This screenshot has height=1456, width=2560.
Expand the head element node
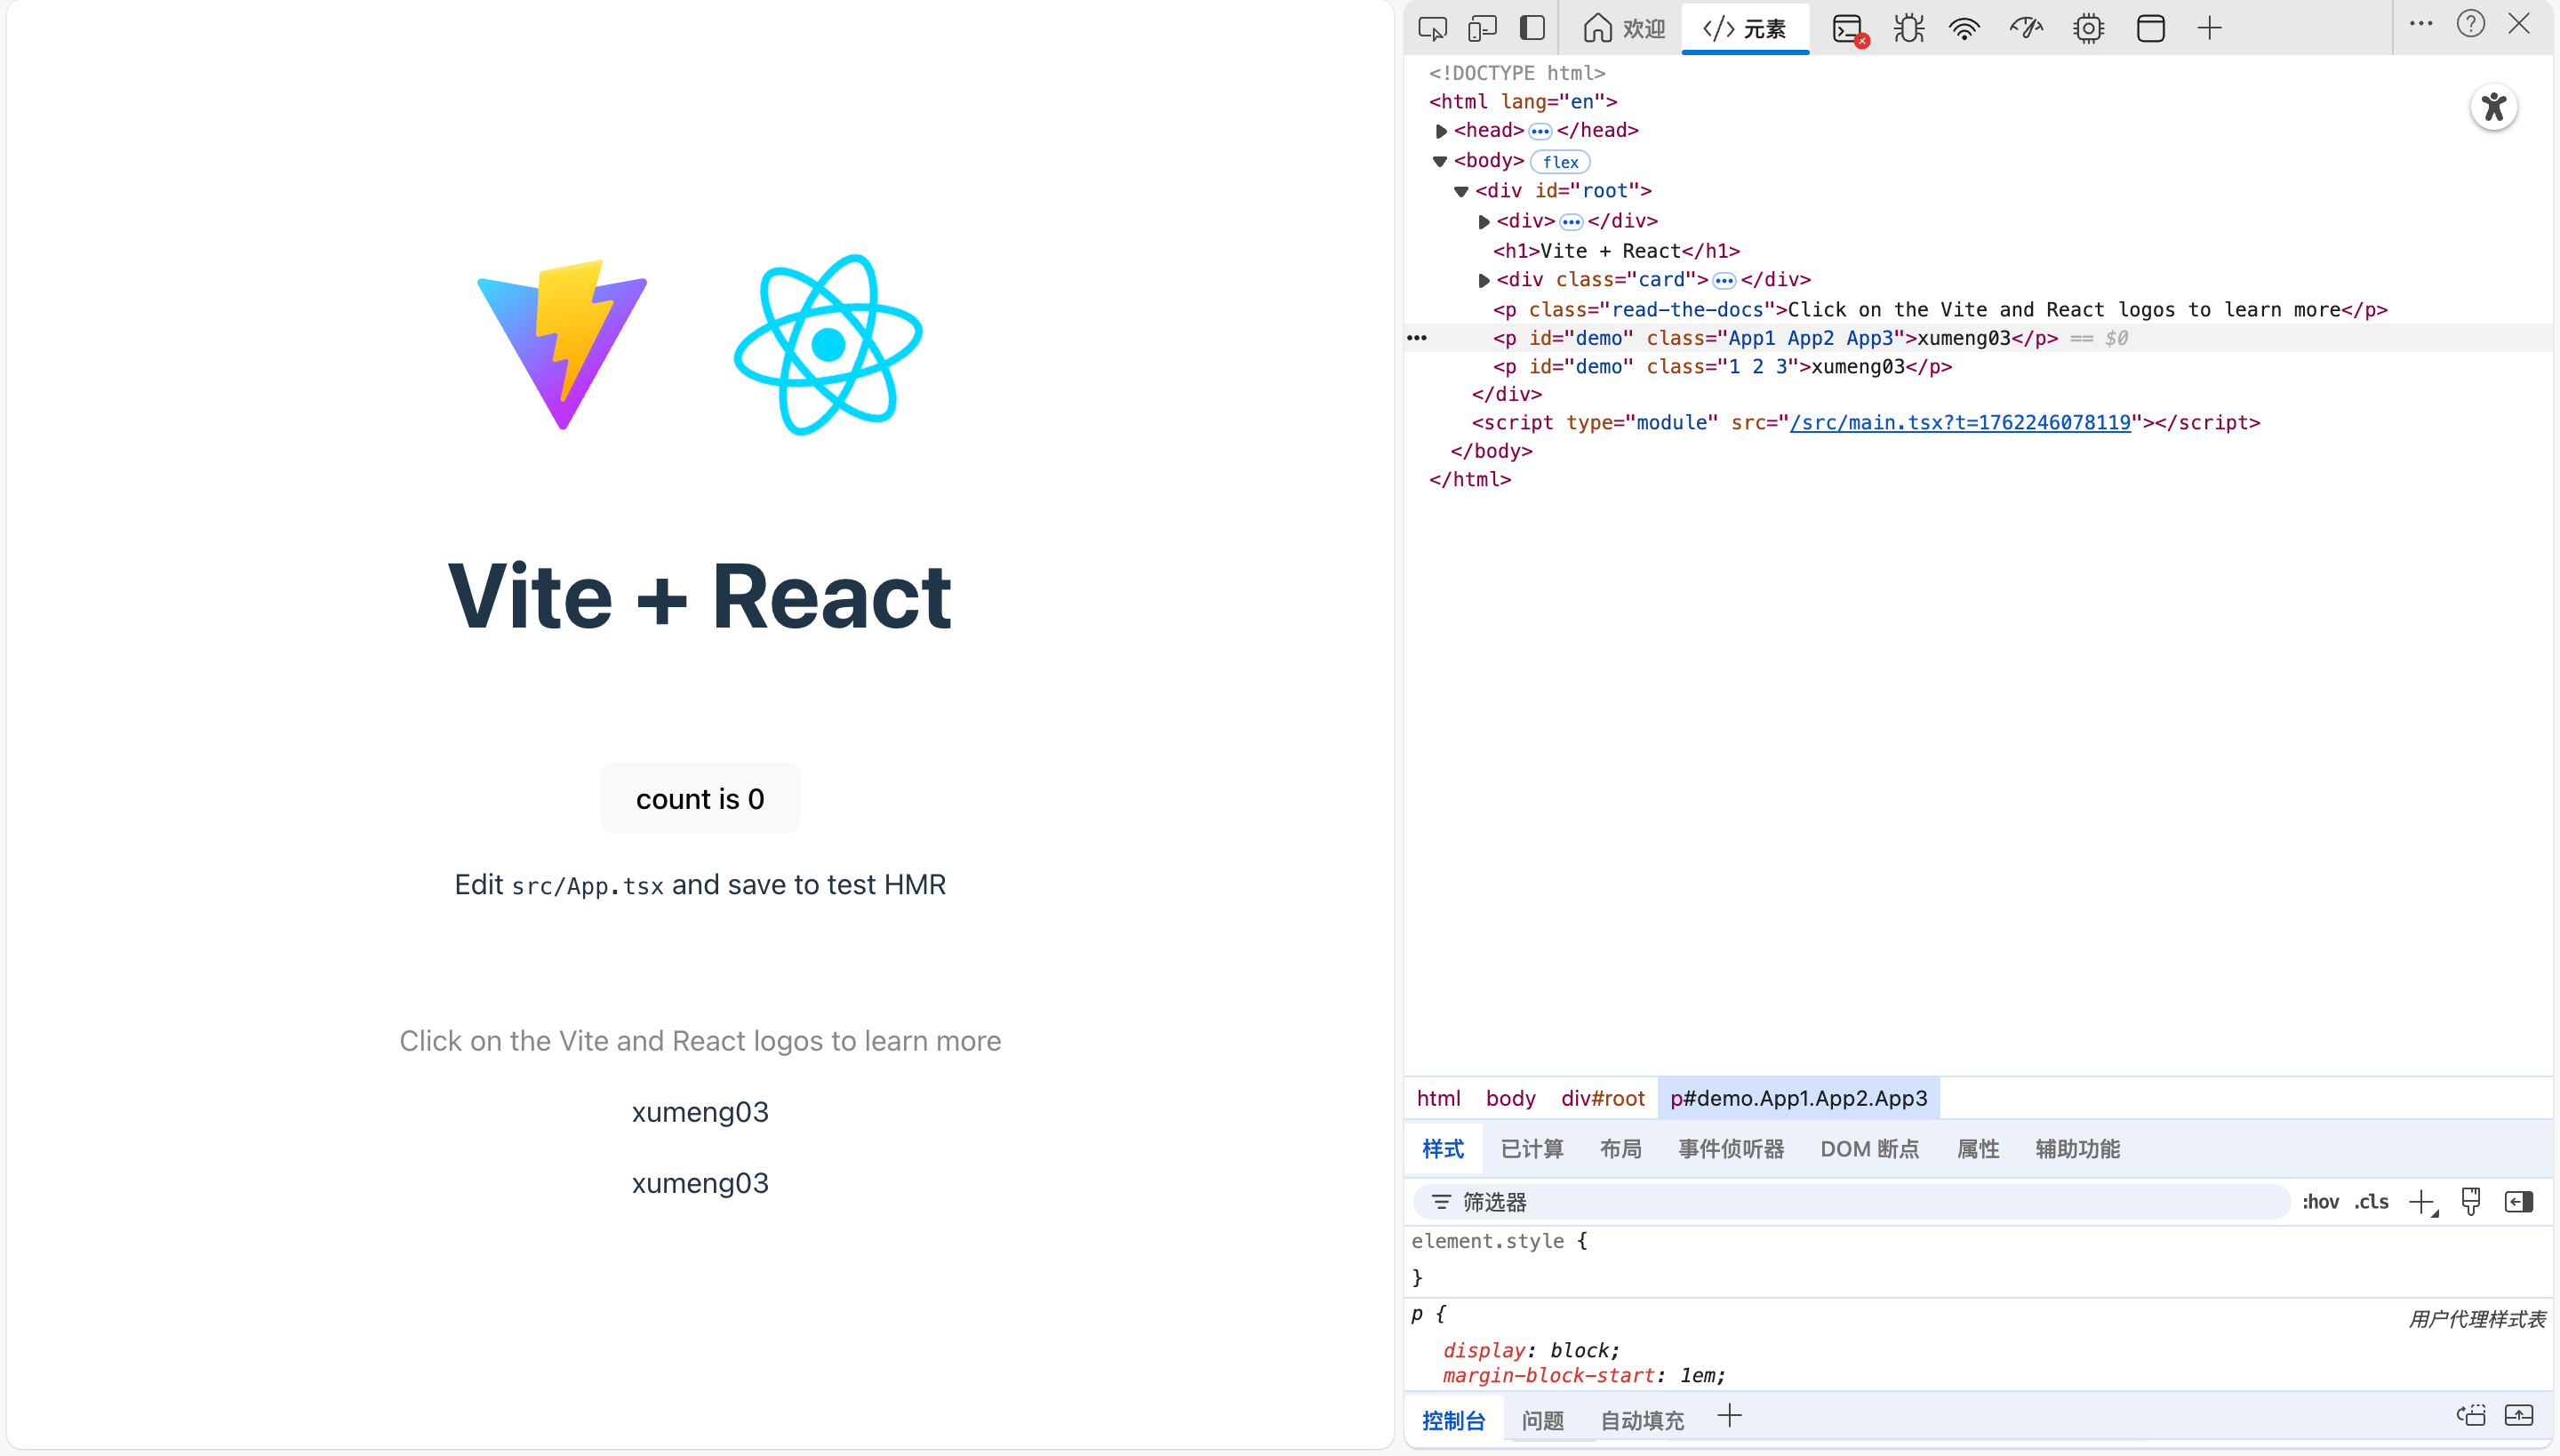click(1441, 131)
